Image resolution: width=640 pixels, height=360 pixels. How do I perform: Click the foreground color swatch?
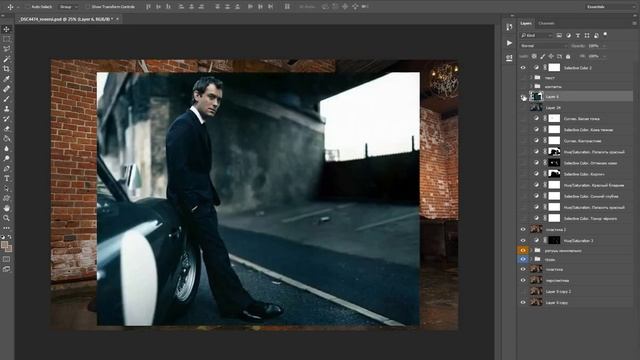tap(4, 245)
